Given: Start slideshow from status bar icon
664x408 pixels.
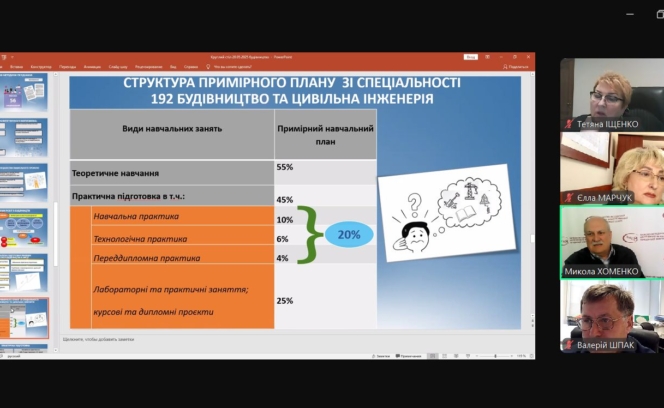Looking at the screenshot, I should (468, 355).
